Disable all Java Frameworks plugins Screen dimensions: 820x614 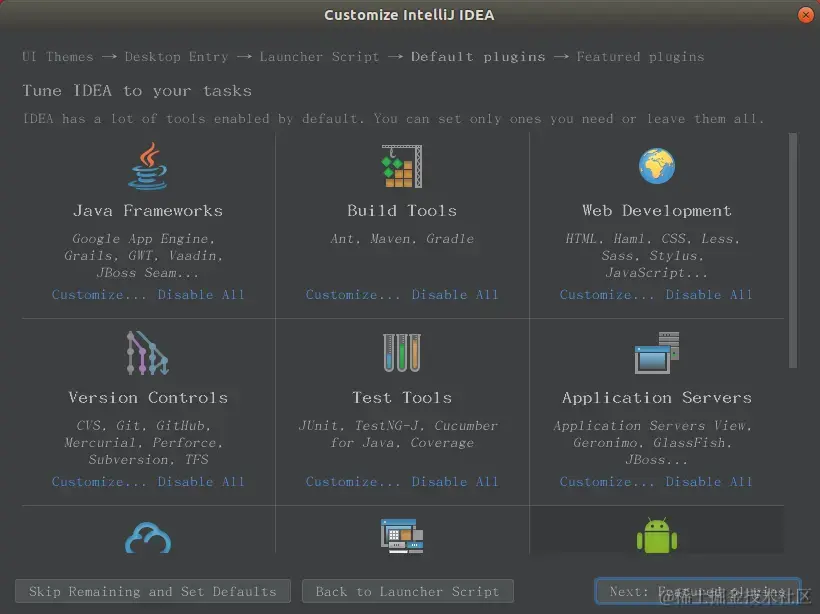point(201,295)
